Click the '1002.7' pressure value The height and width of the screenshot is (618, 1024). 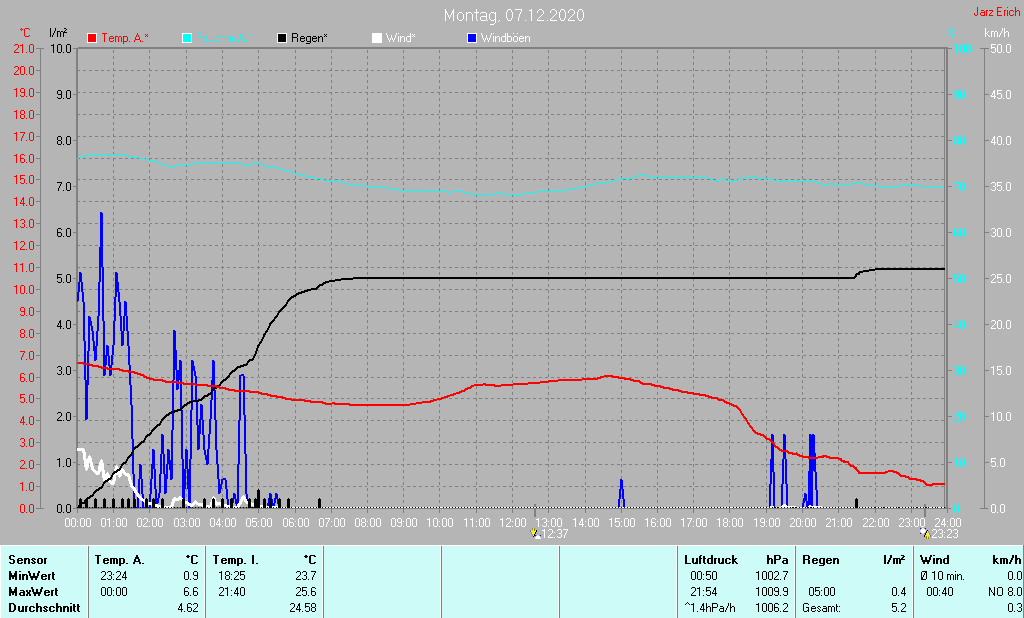pos(772,576)
